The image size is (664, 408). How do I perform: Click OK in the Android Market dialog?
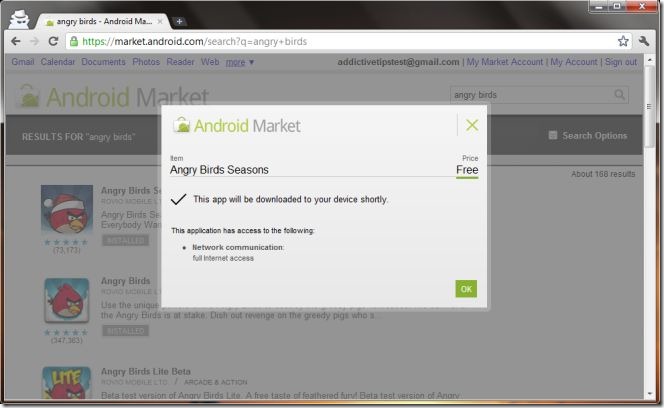point(466,289)
